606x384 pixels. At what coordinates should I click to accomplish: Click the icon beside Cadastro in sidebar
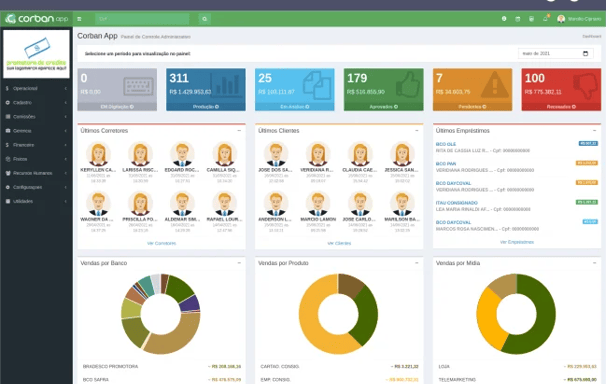8,102
